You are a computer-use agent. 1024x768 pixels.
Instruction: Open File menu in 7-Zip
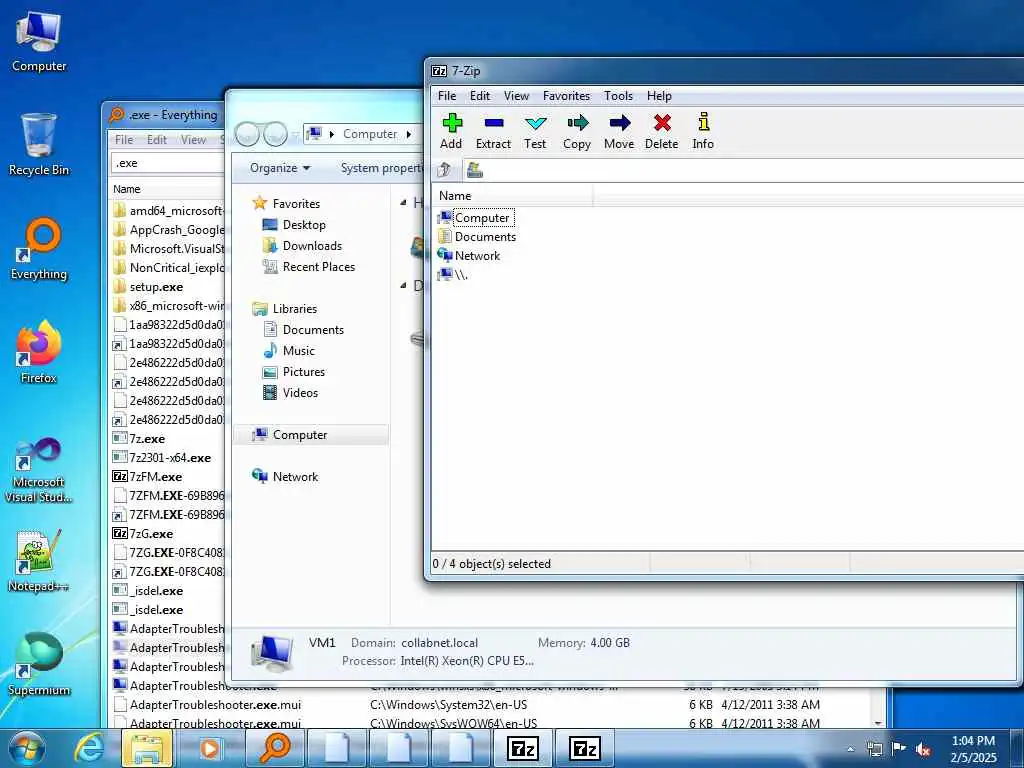[447, 96]
